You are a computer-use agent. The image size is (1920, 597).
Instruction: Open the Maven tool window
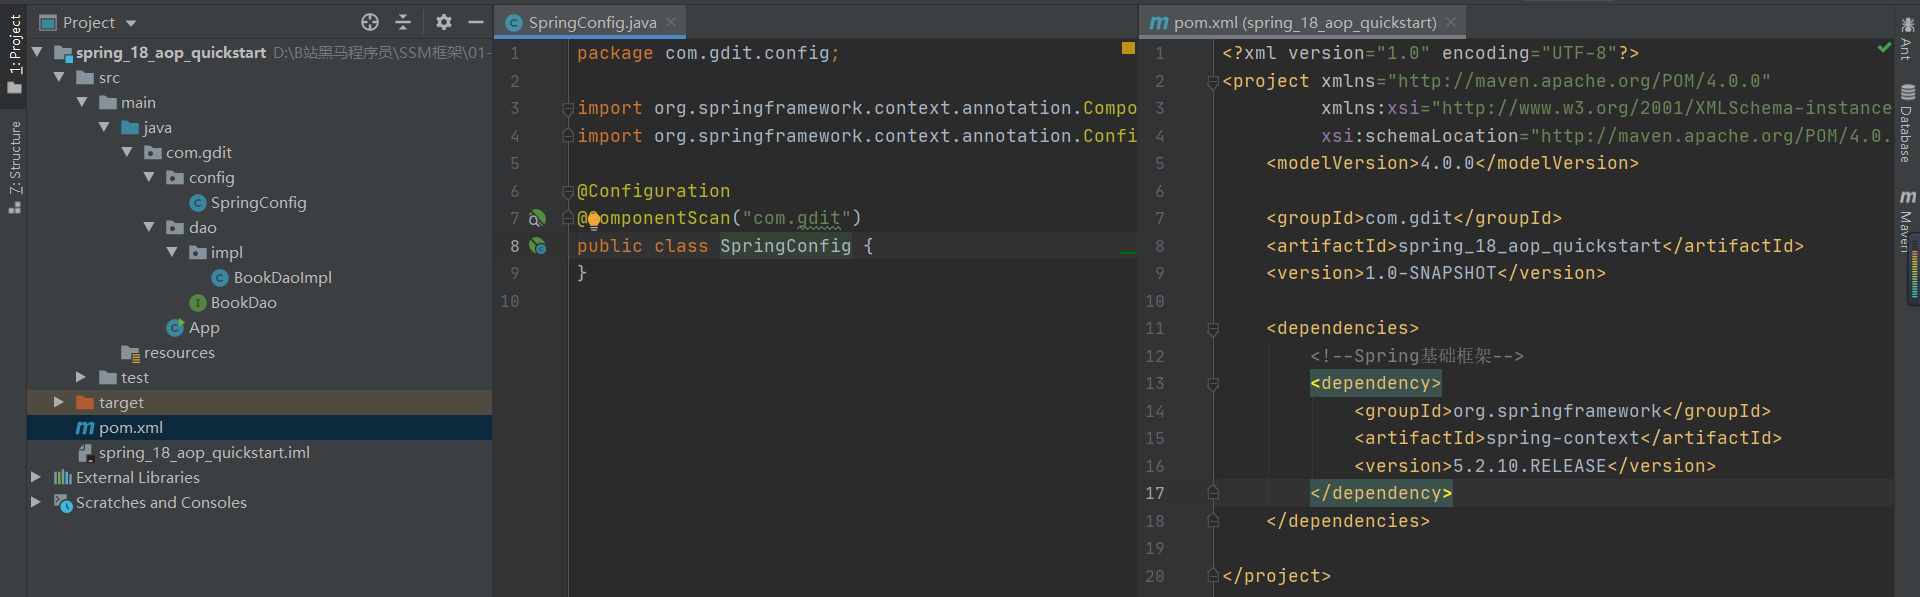(1907, 221)
